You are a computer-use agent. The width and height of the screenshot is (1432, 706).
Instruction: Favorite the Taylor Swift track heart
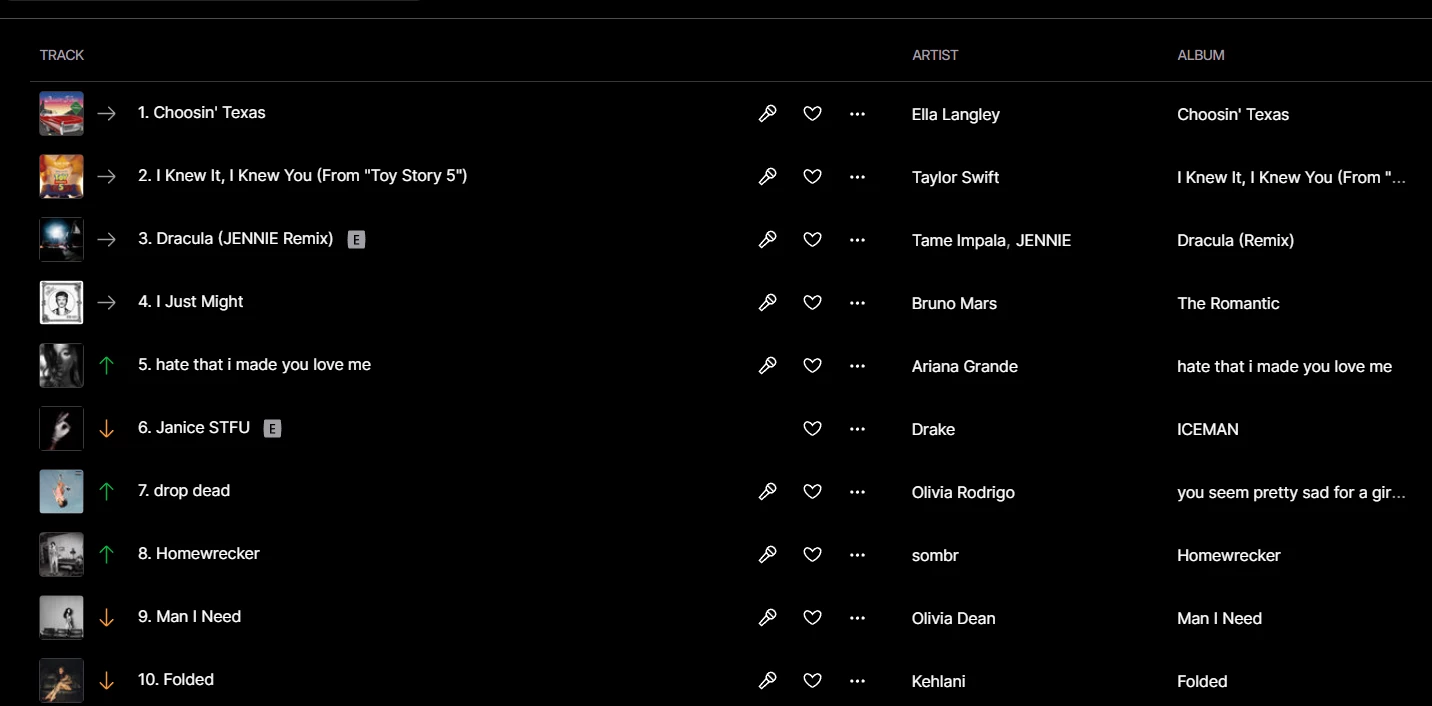coord(812,177)
